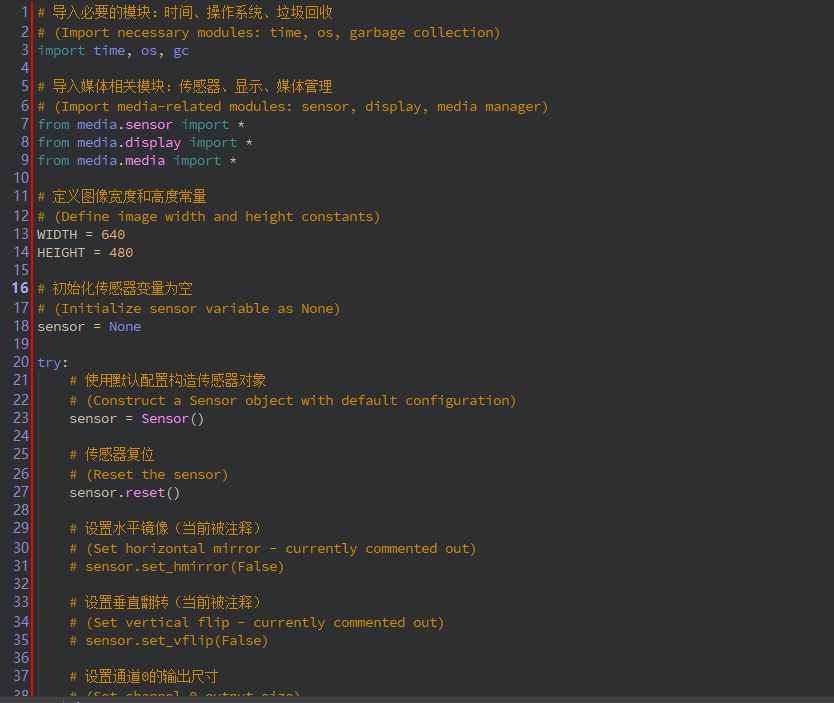Click line number 37 in the gutter
Image resolution: width=834 pixels, height=703 pixels.
[x=20, y=677]
